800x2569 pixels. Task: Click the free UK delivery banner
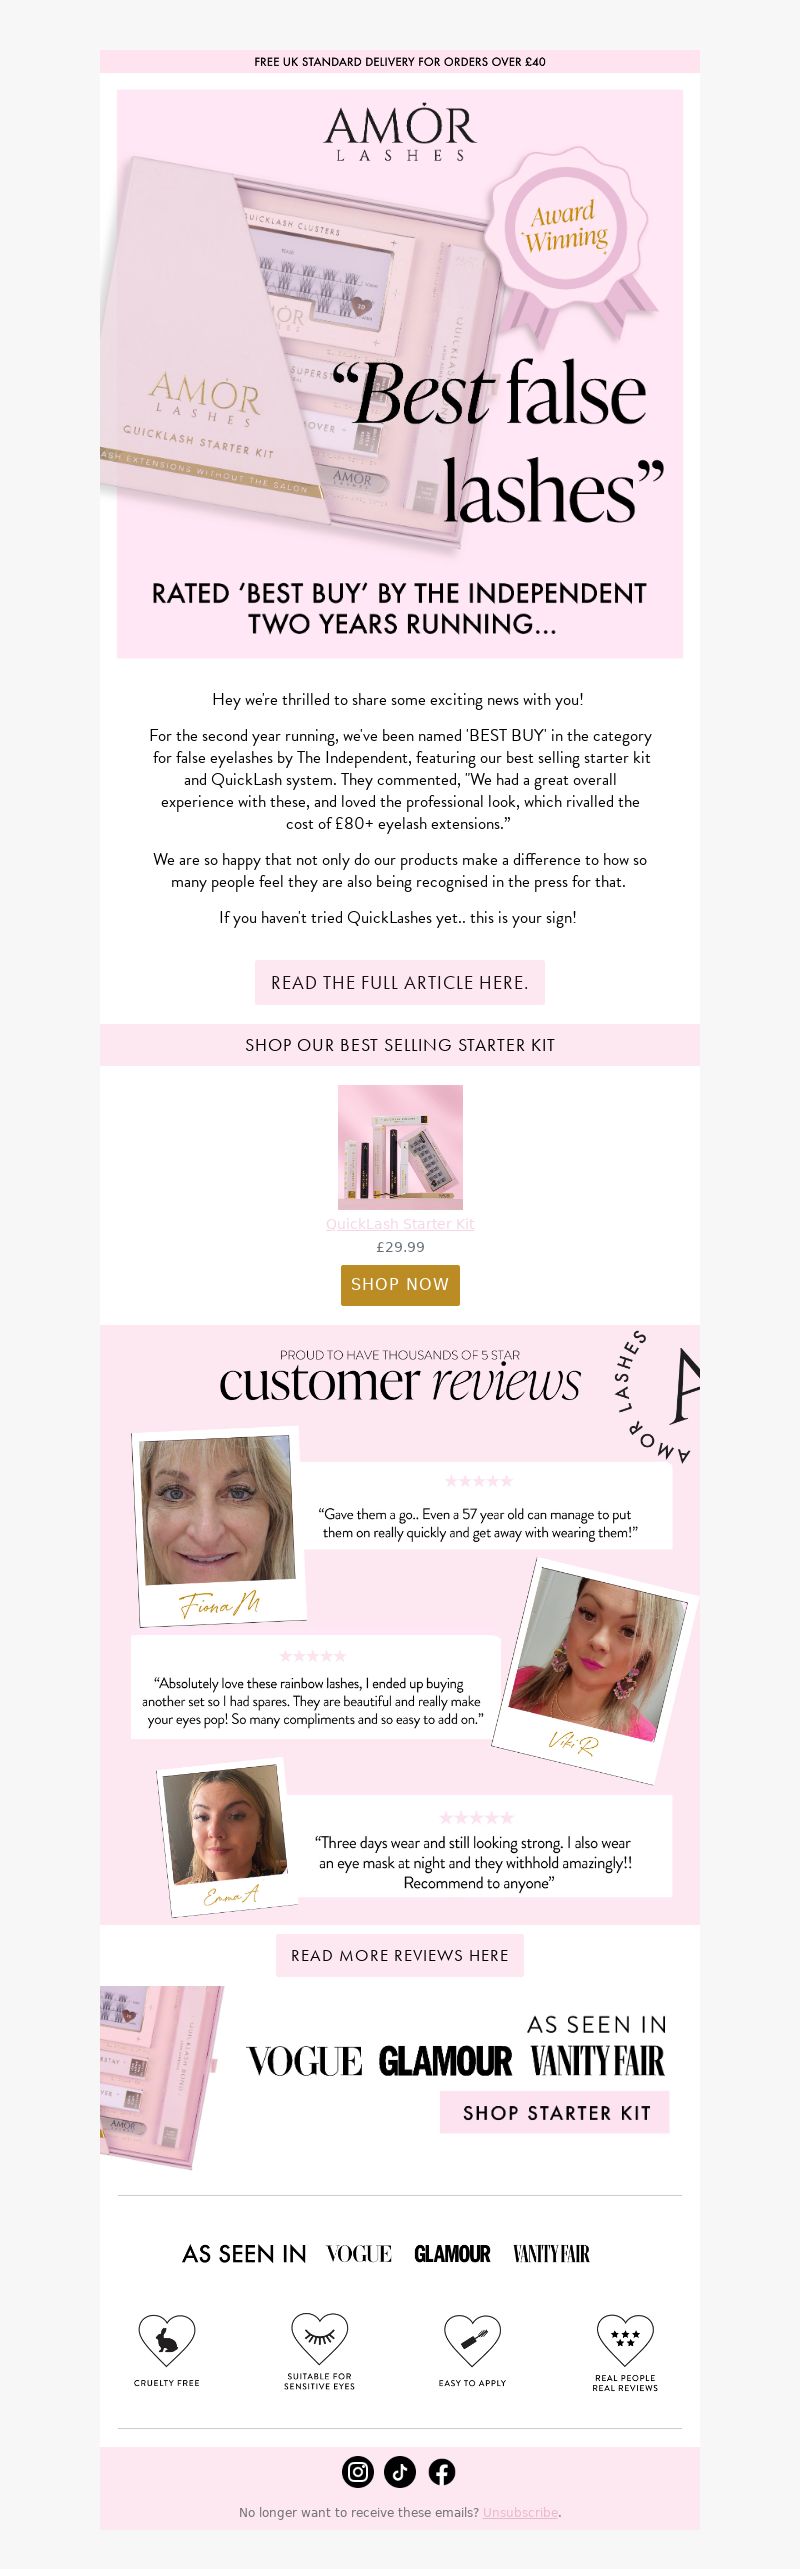[x=400, y=61]
